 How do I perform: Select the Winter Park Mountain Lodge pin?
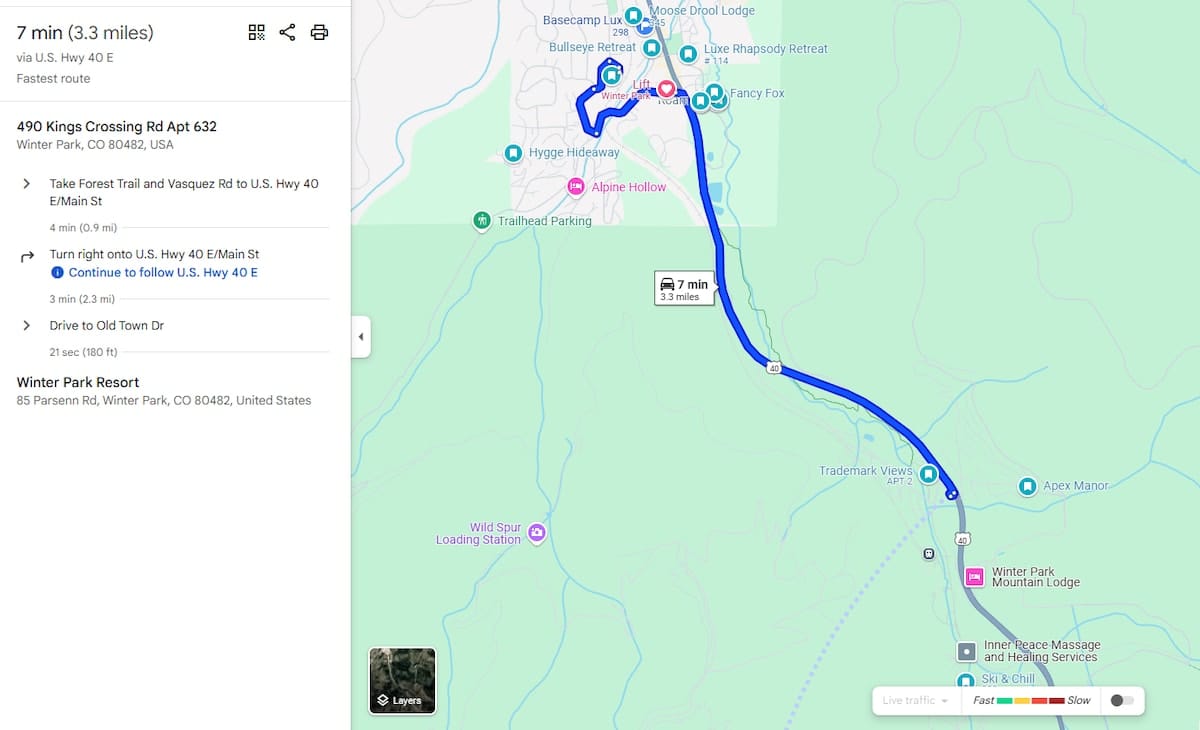coord(975,577)
